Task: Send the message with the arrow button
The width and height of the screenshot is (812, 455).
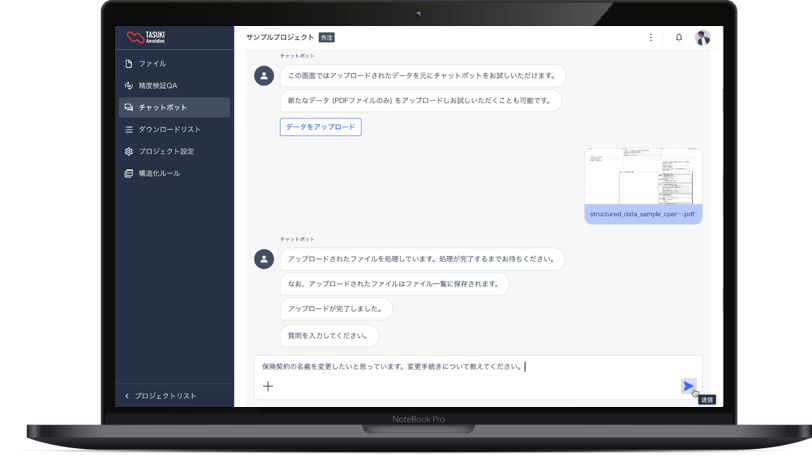Action: (688, 386)
